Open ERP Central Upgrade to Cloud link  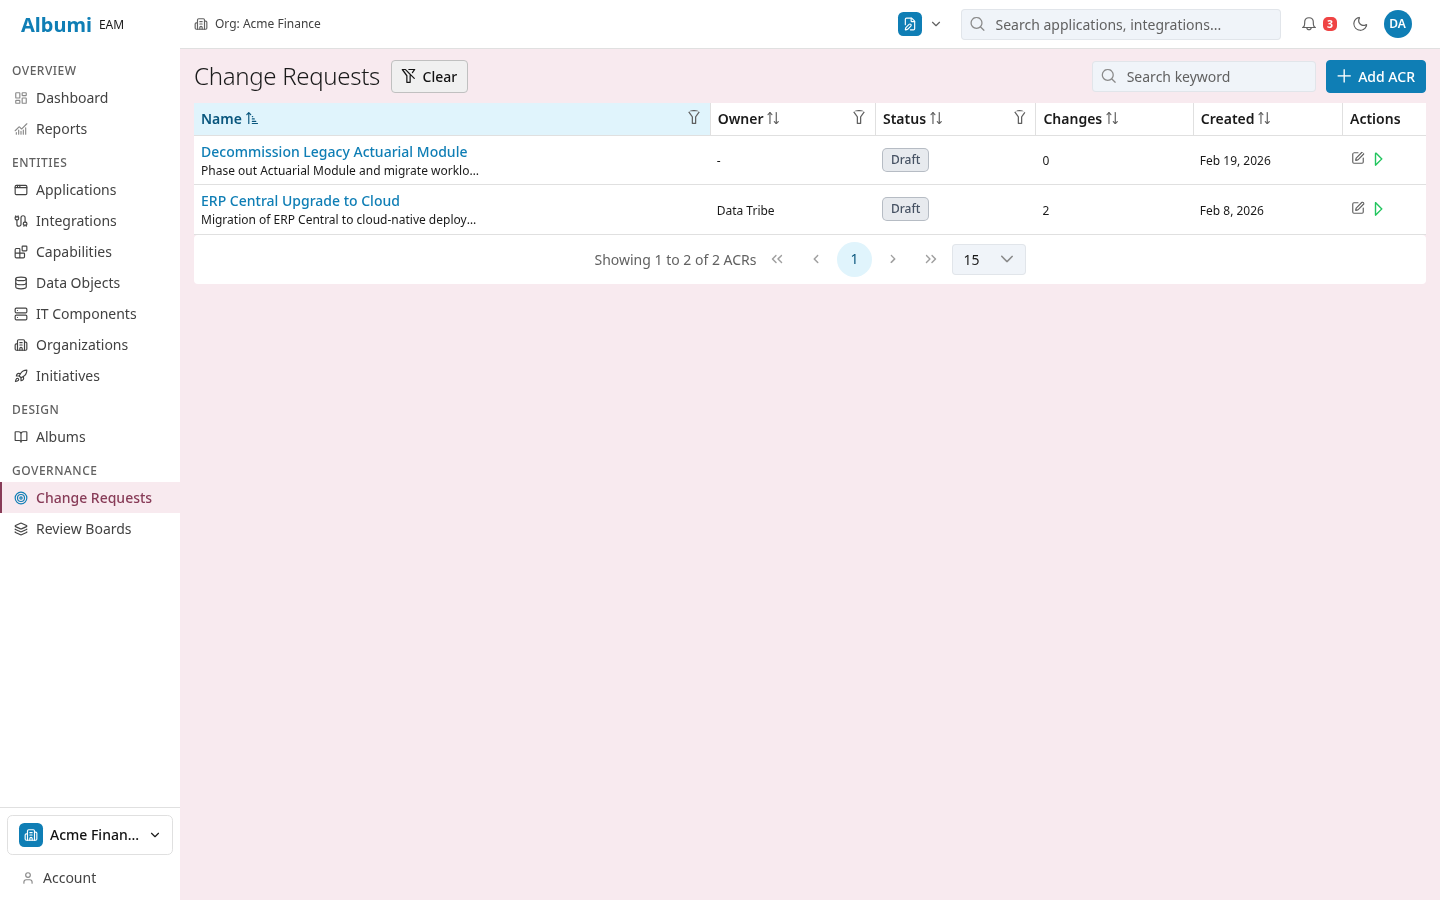[x=300, y=201]
